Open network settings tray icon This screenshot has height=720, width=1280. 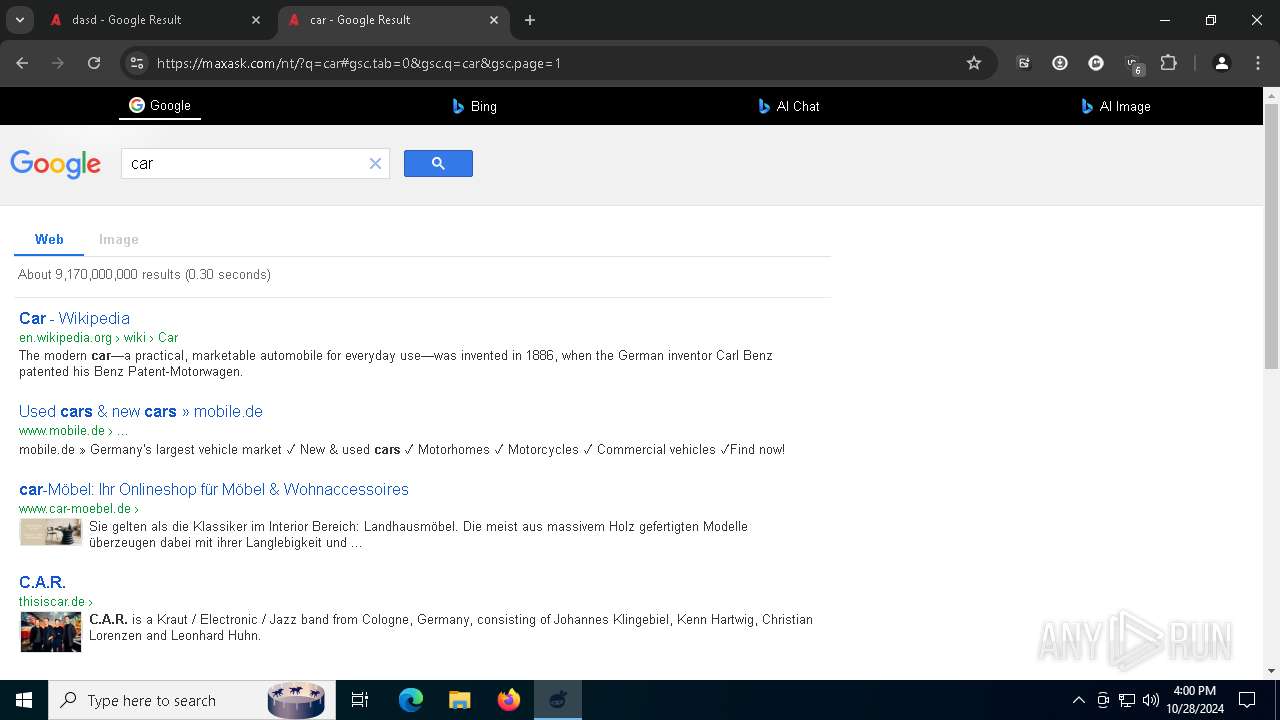pos(1127,700)
